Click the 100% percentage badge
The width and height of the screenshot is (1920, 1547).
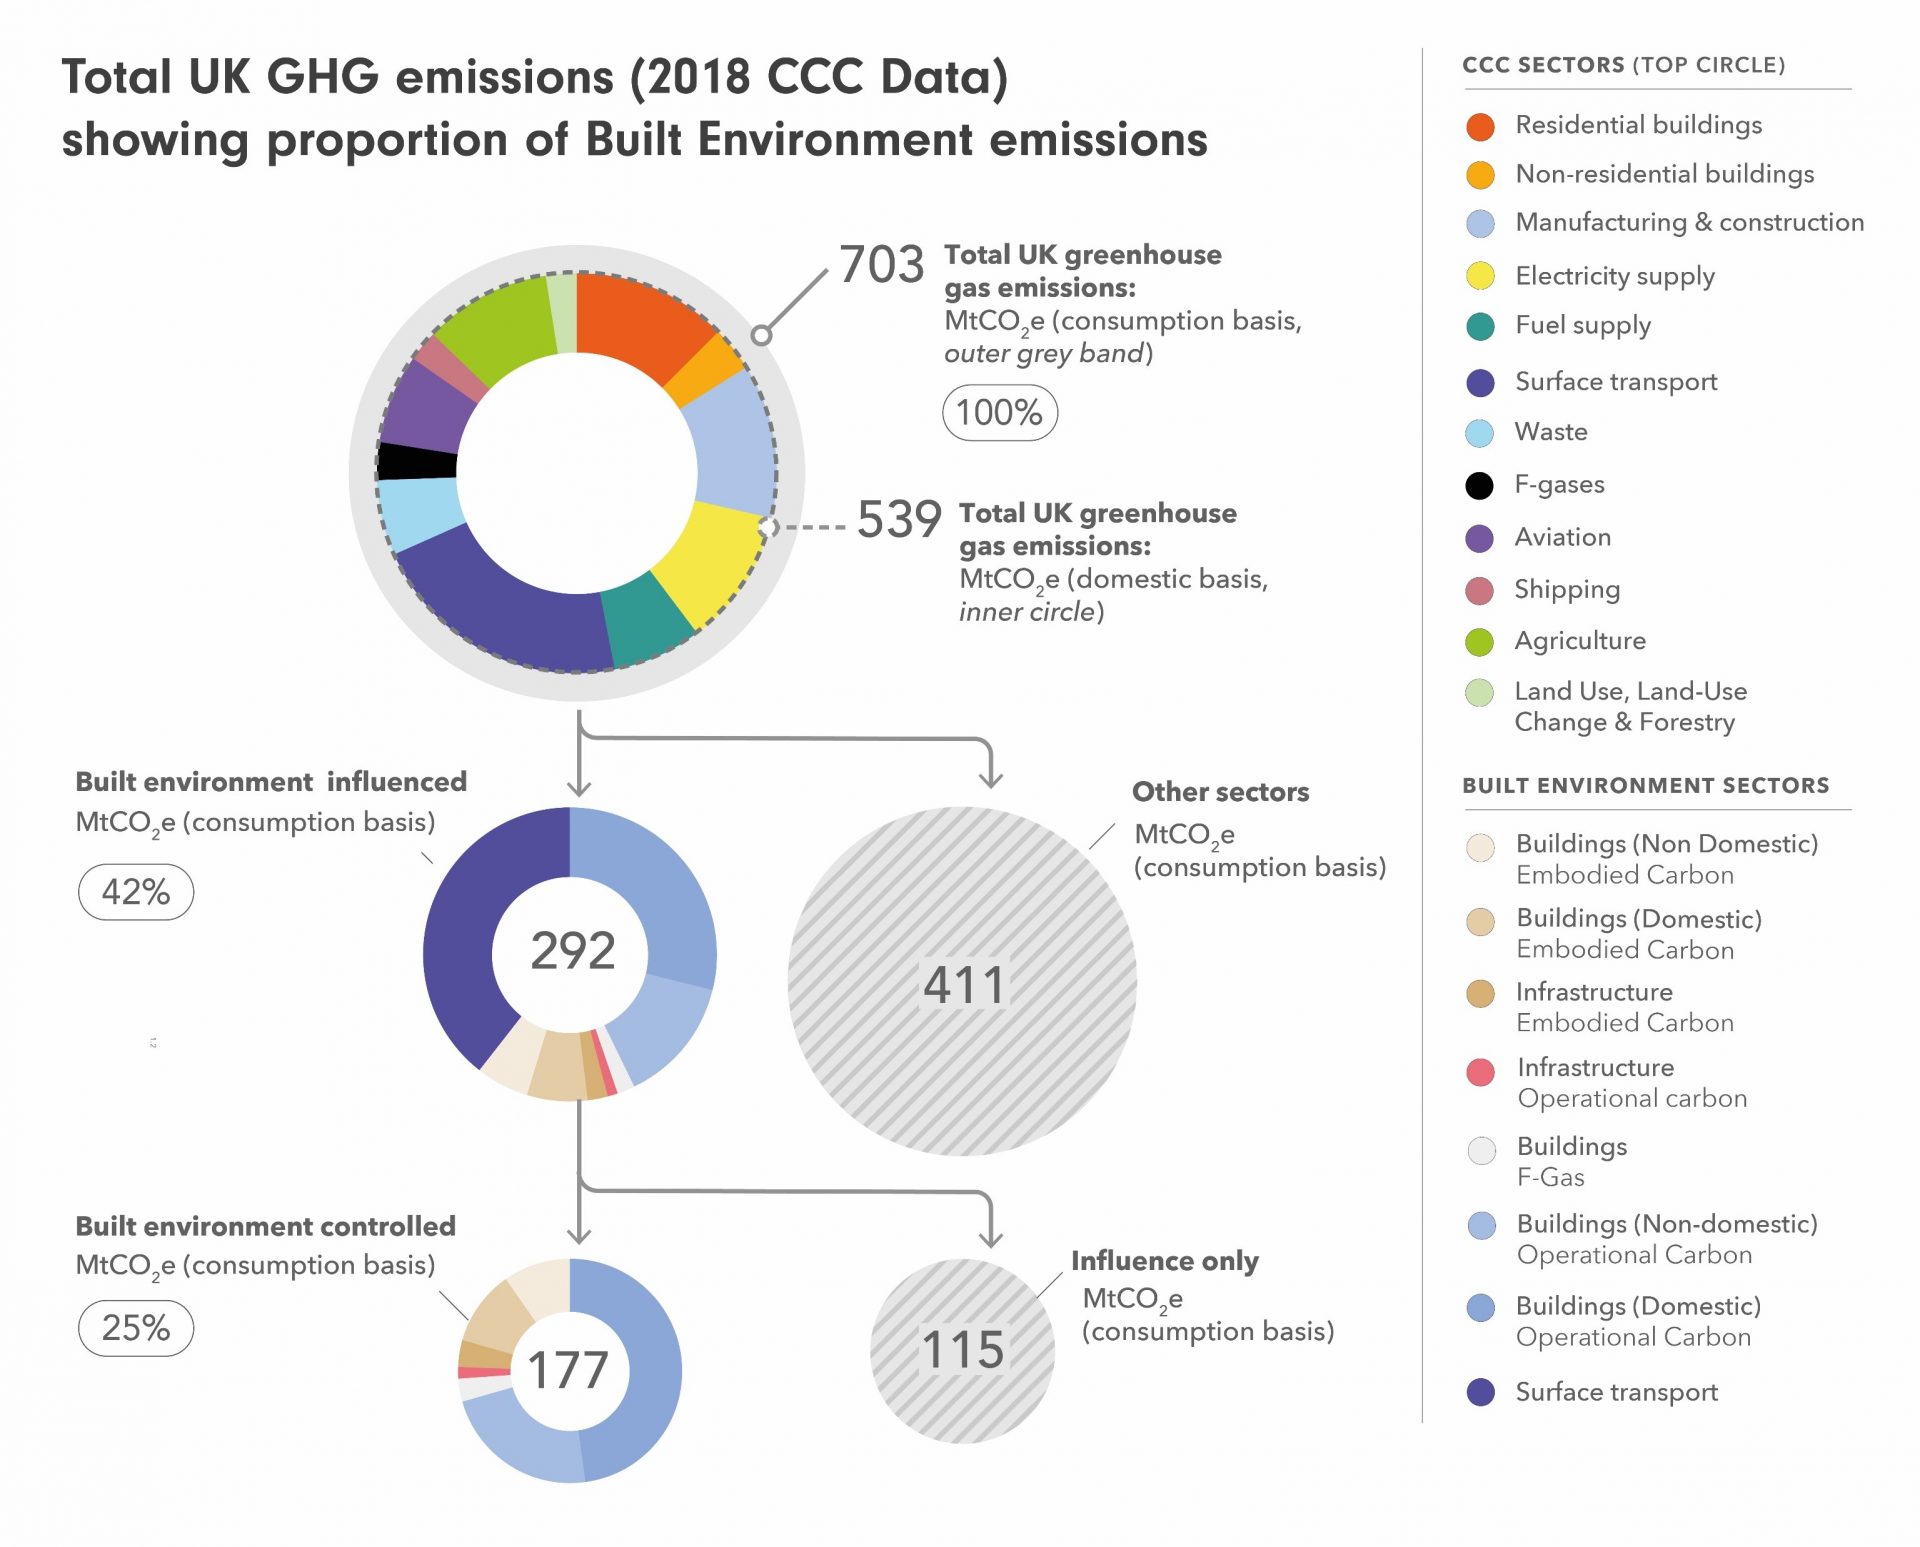[999, 412]
